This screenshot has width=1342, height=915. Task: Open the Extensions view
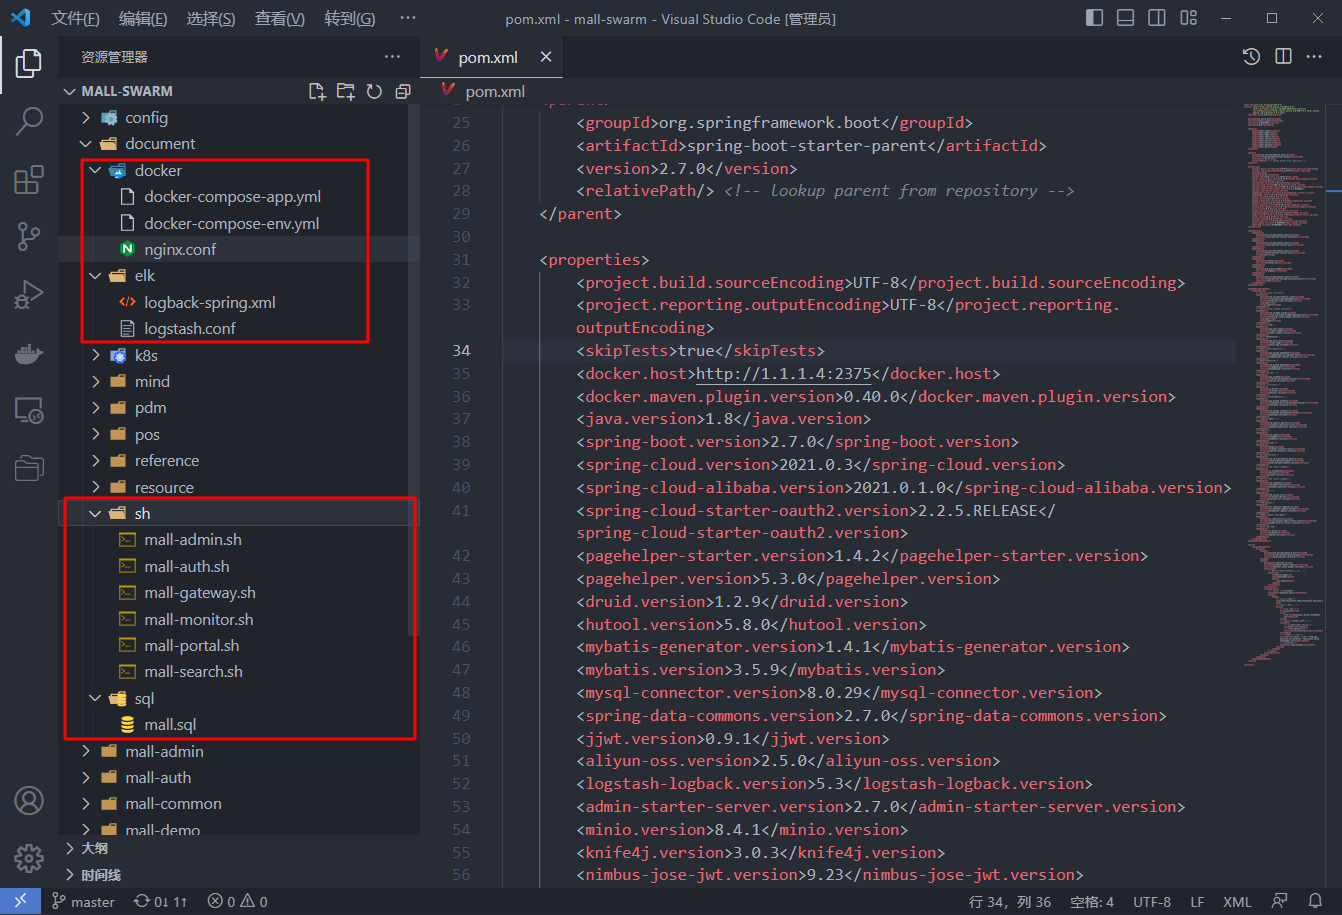[29, 180]
